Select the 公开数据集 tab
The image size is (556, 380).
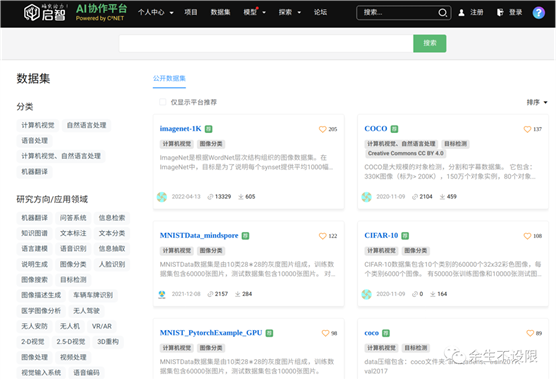[169, 78]
